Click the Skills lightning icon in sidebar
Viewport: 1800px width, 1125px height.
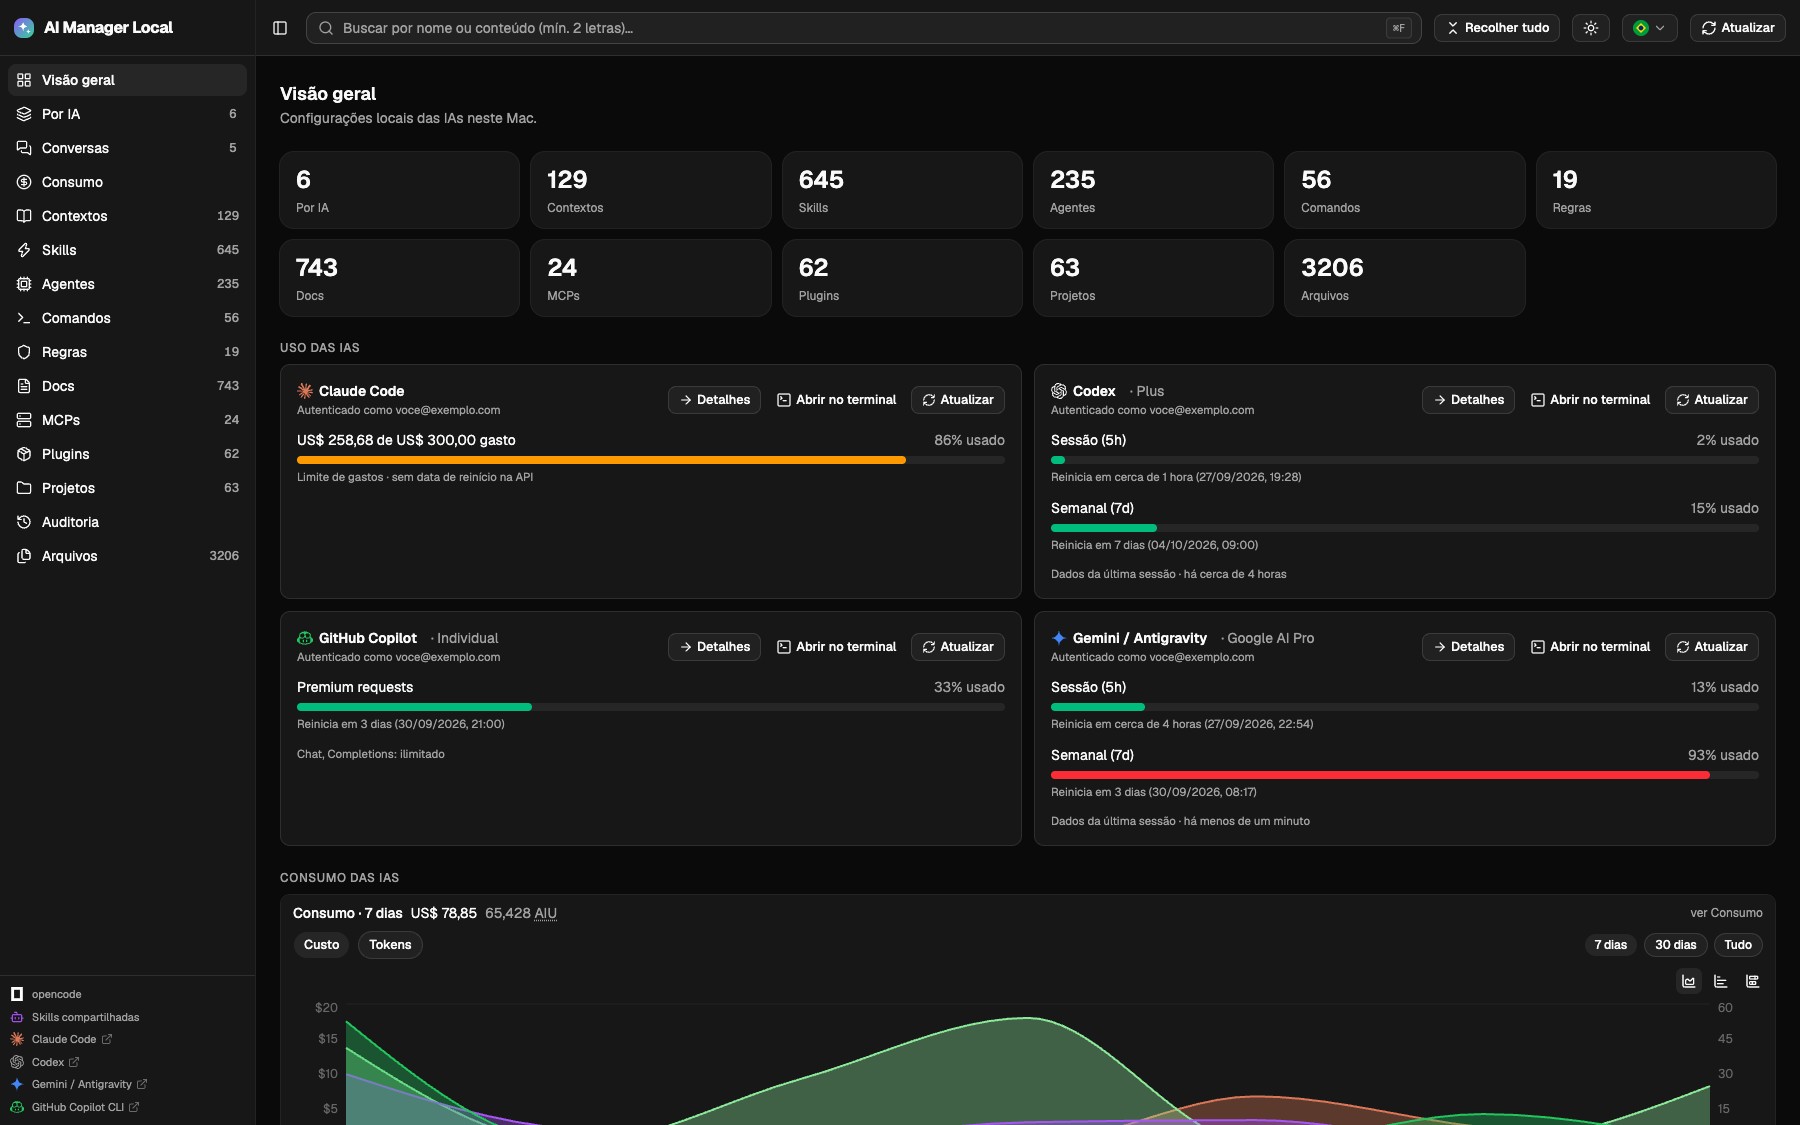(24, 250)
